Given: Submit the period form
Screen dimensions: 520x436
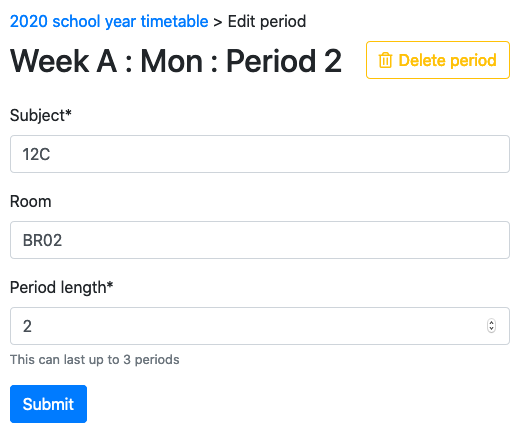Looking at the screenshot, I should (48, 404).
